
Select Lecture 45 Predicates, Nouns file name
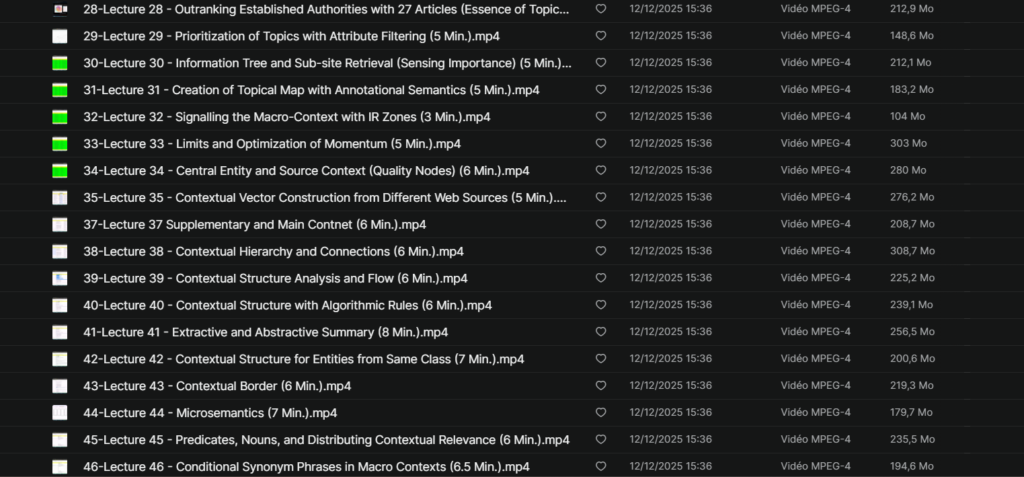click(327, 440)
